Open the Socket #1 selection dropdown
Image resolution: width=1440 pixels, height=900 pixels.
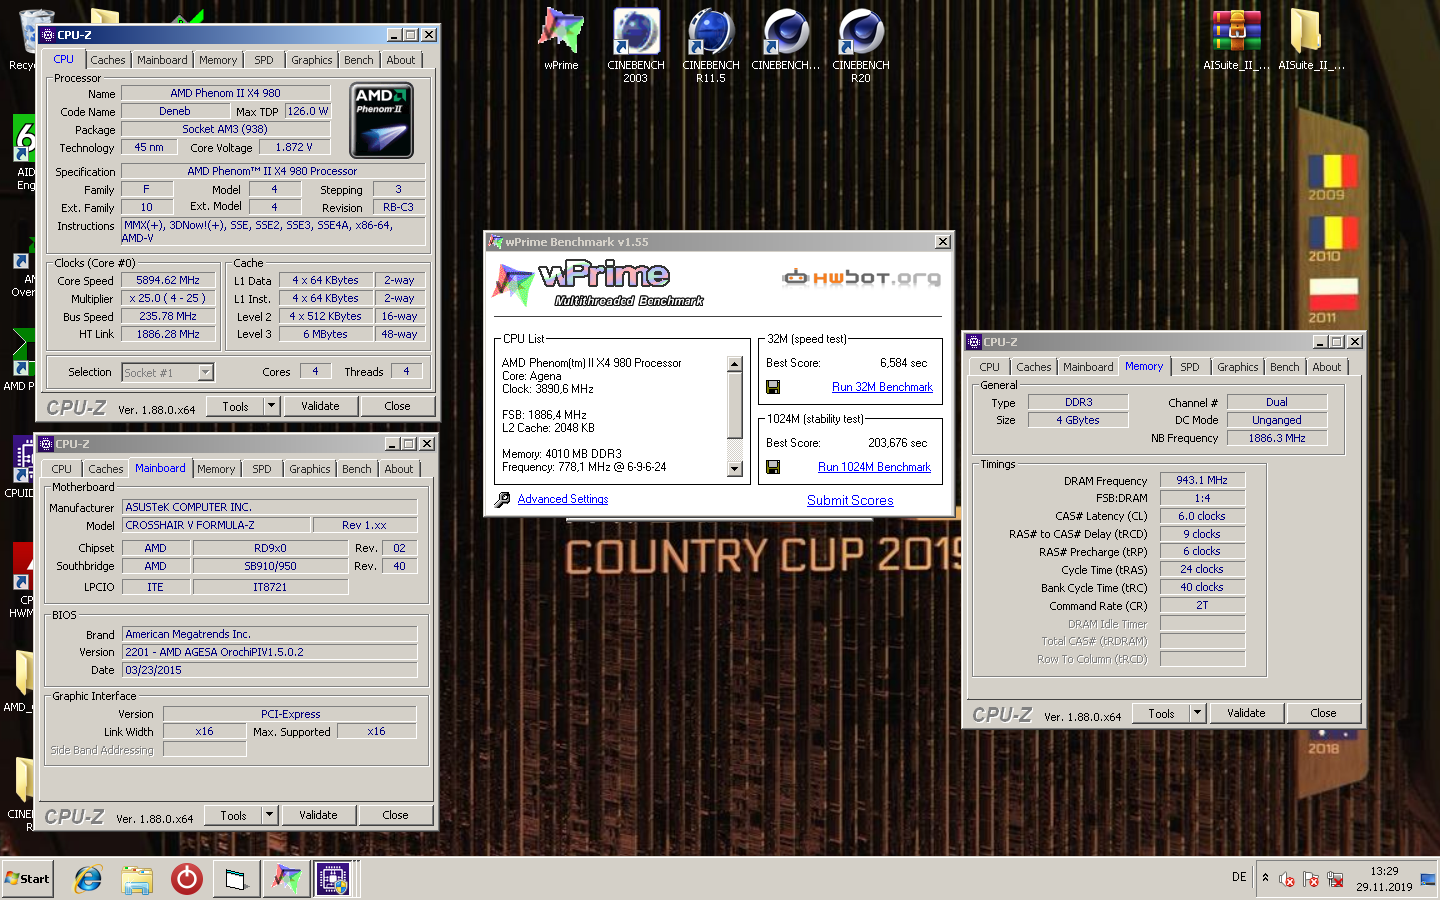click(x=205, y=372)
